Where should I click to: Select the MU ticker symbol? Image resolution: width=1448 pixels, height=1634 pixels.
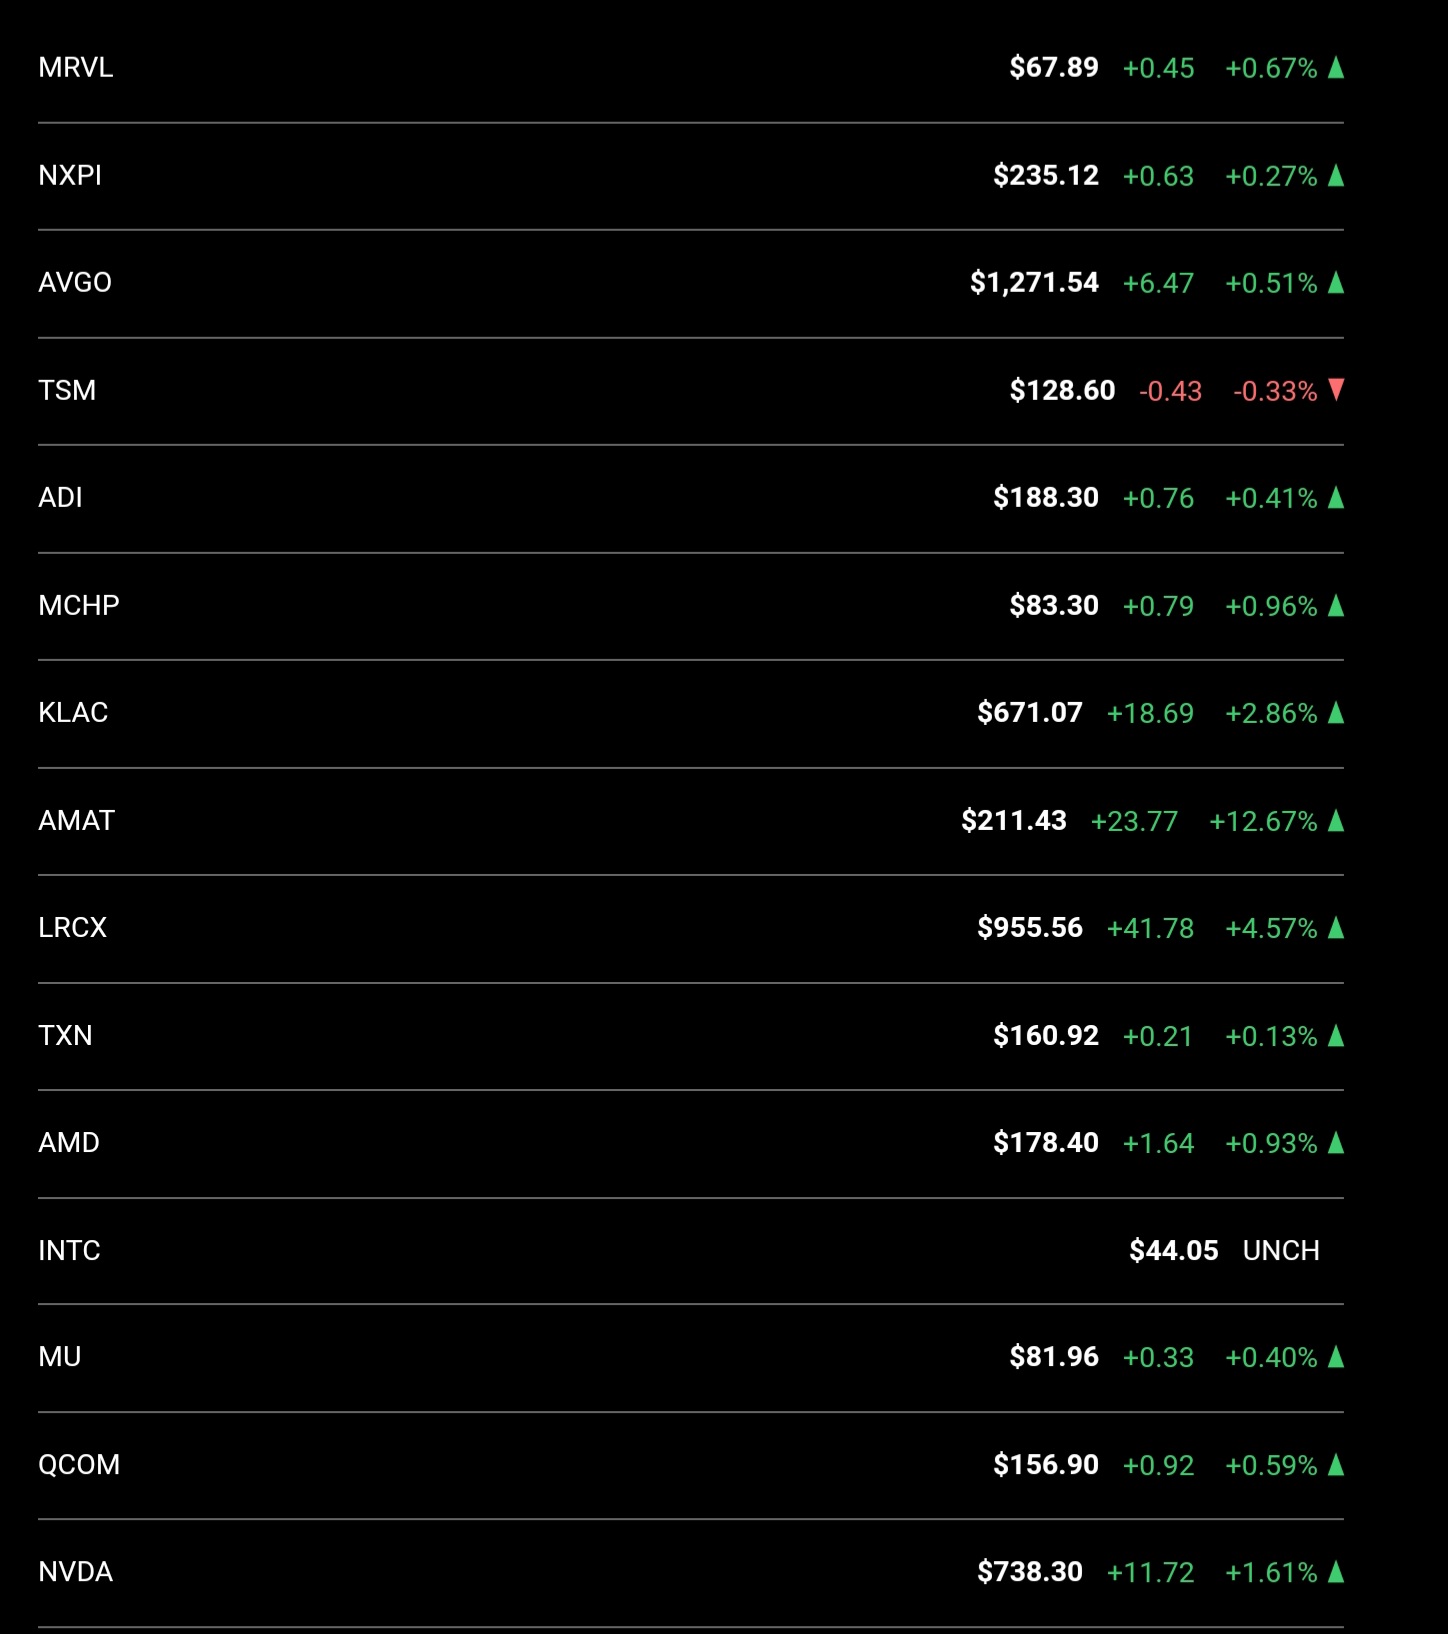(x=60, y=1357)
